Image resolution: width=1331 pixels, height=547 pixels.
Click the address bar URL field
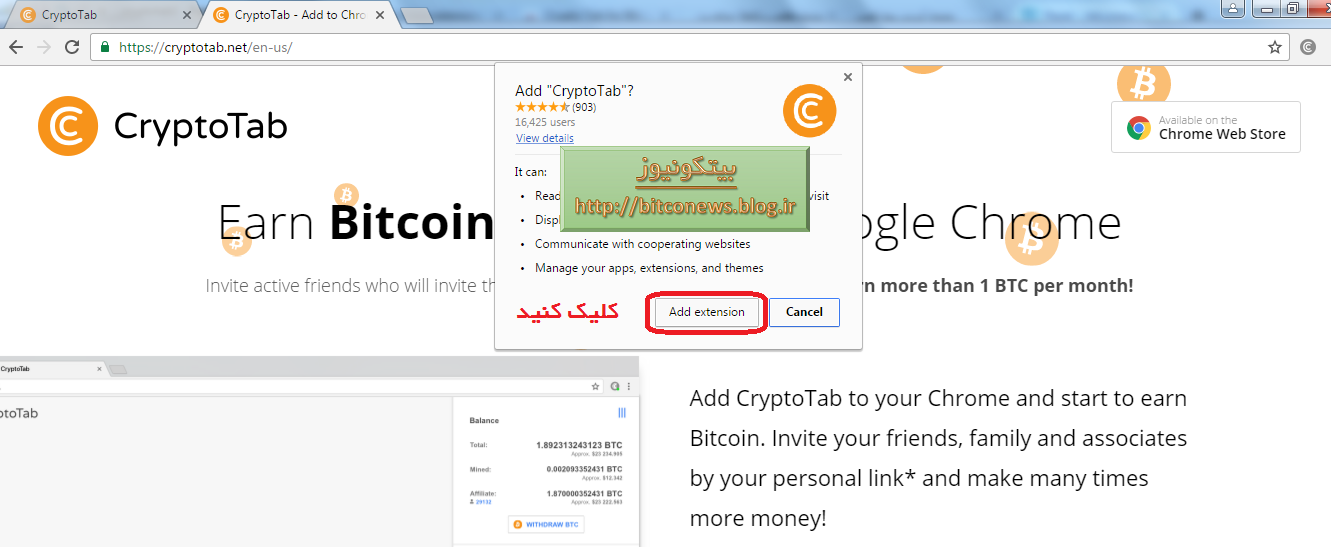click(x=680, y=47)
